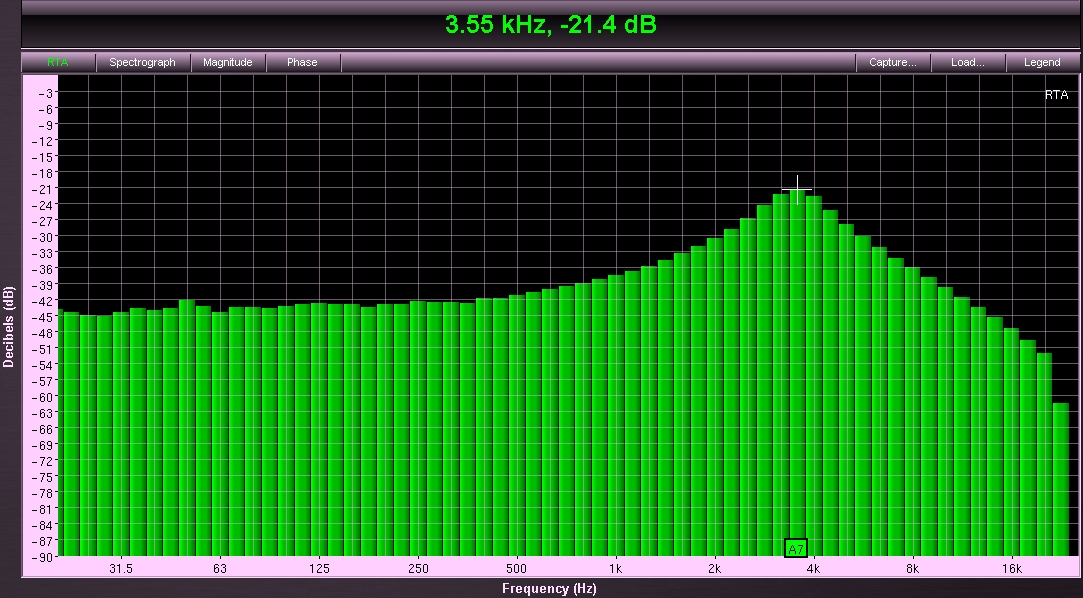Screen dimensions: 1083x598
Task: Select the 31.5 Hz axis label
Action: tap(120, 569)
